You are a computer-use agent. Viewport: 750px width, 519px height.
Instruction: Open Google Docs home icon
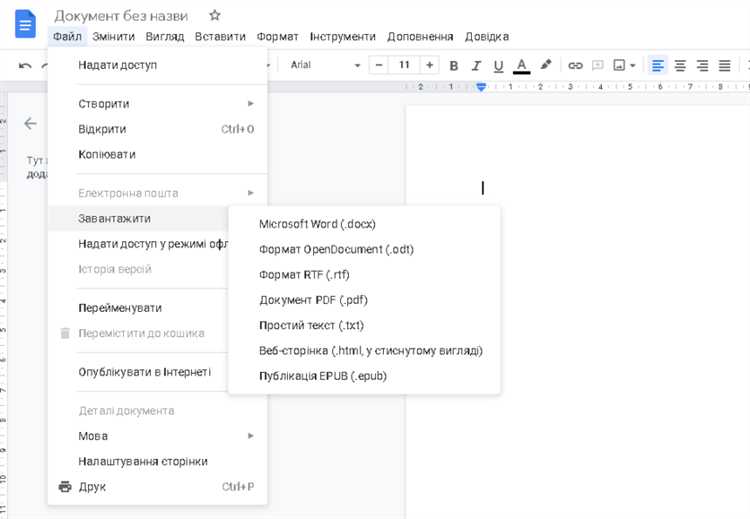[25, 24]
